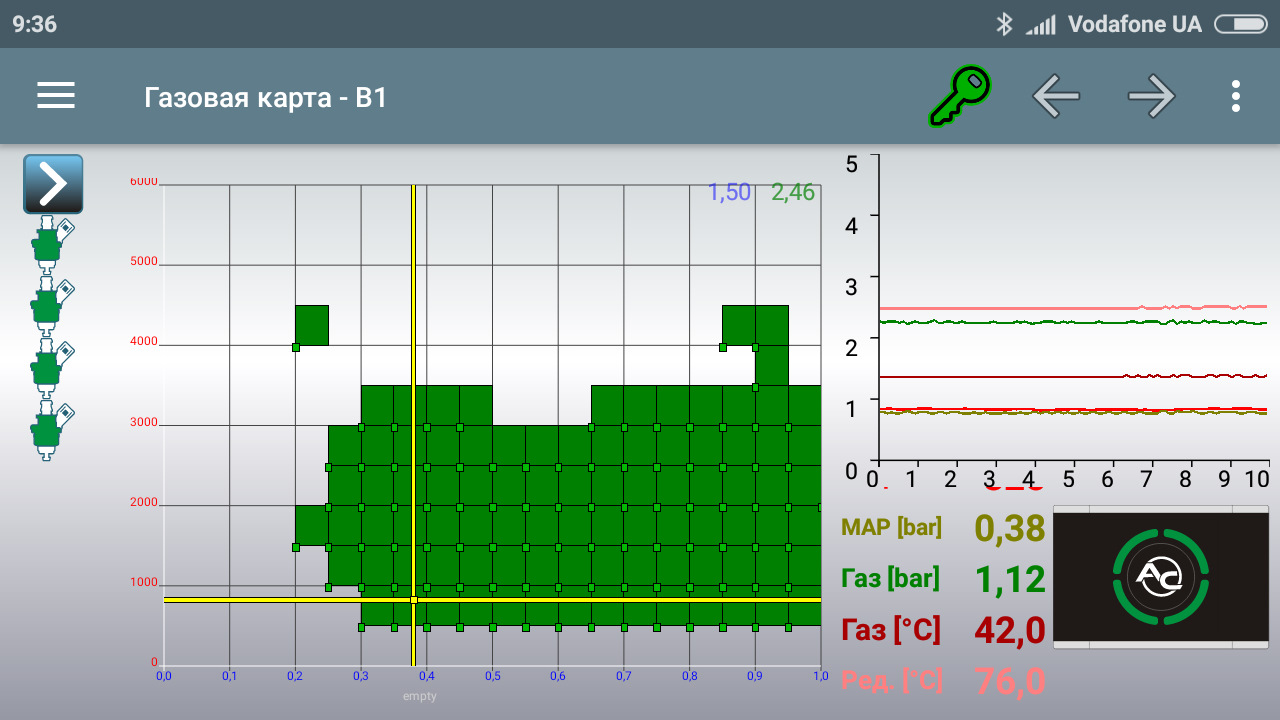The image size is (1280, 720).
Task: Tap the green key icon
Action: pyautogui.click(x=959, y=96)
